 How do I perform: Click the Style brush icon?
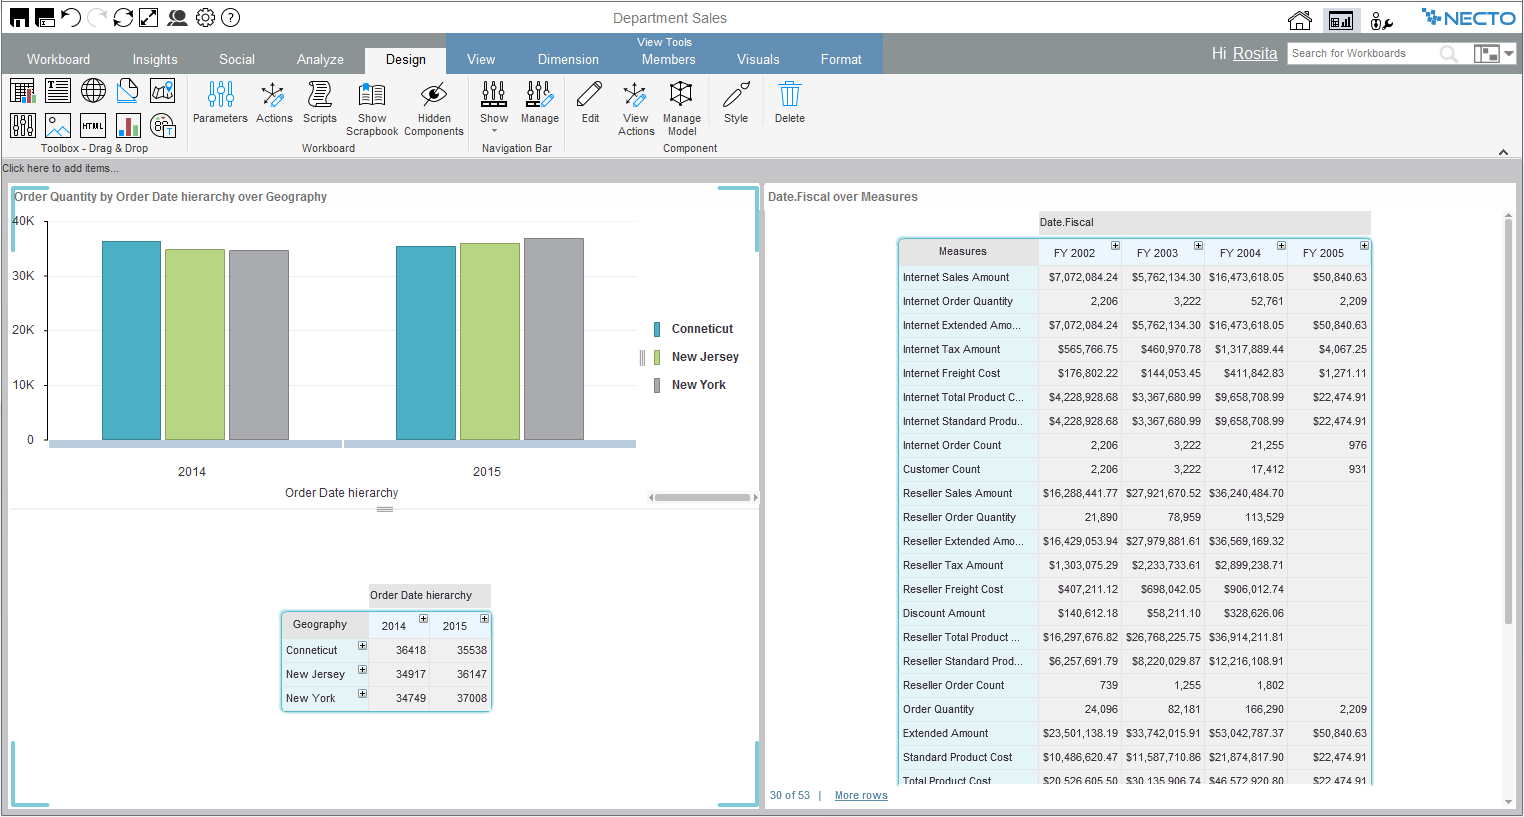coord(736,95)
